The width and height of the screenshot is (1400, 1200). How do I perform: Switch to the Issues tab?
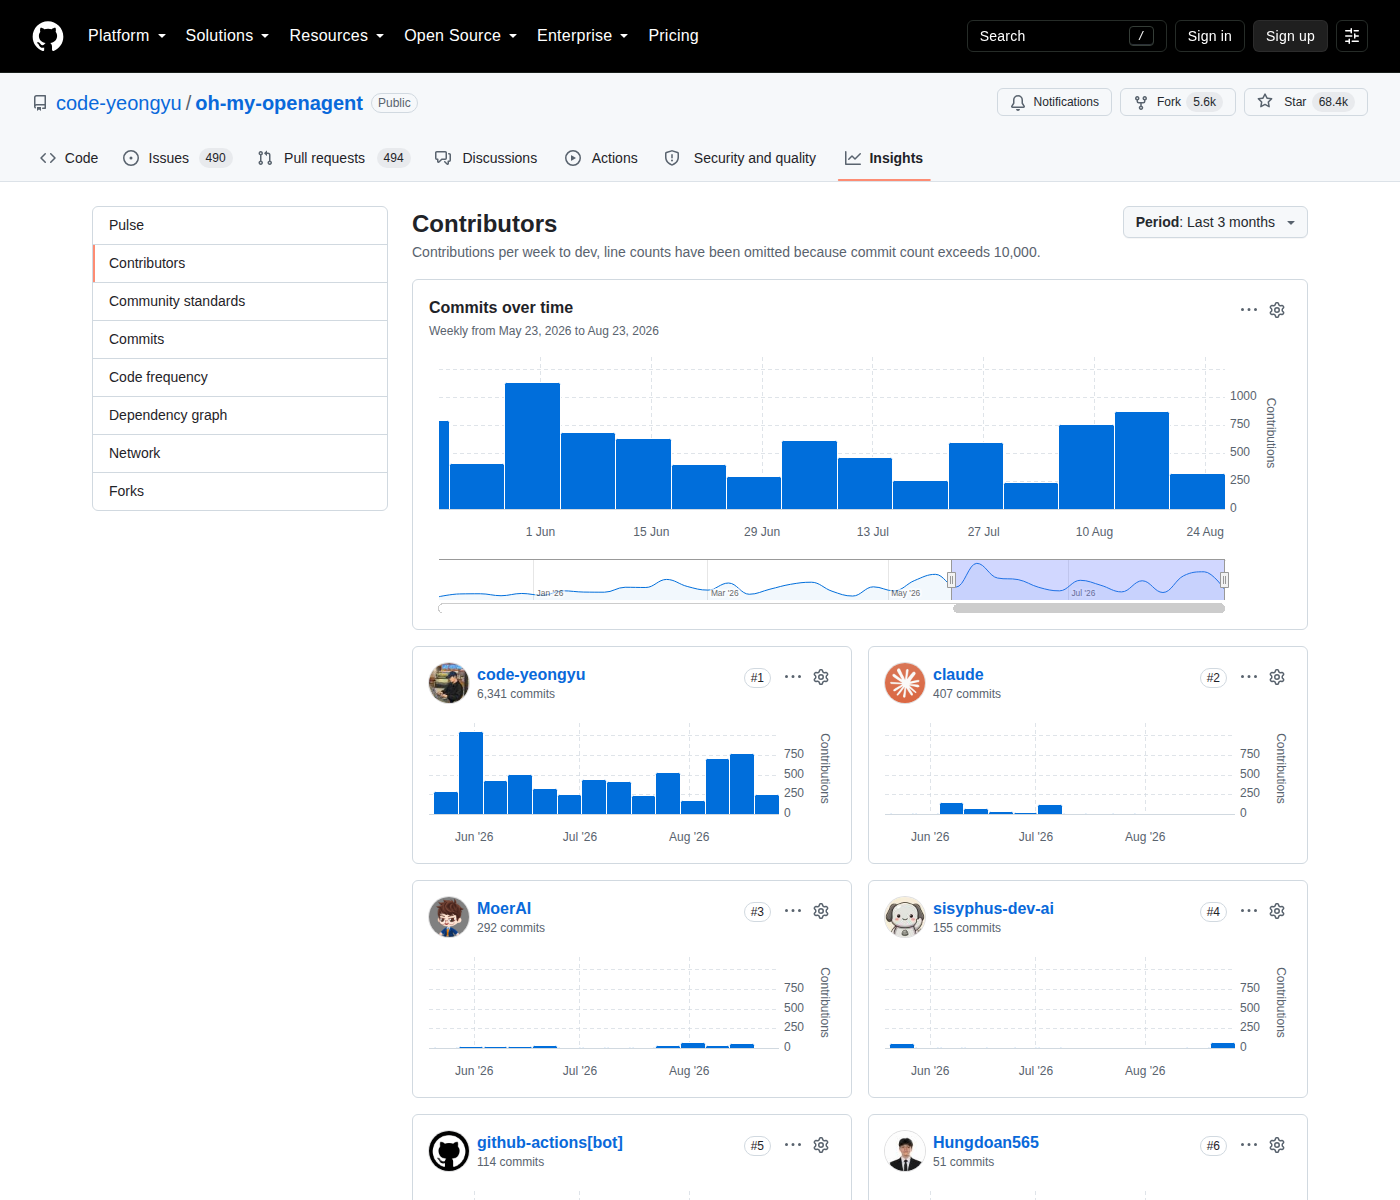[177, 158]
